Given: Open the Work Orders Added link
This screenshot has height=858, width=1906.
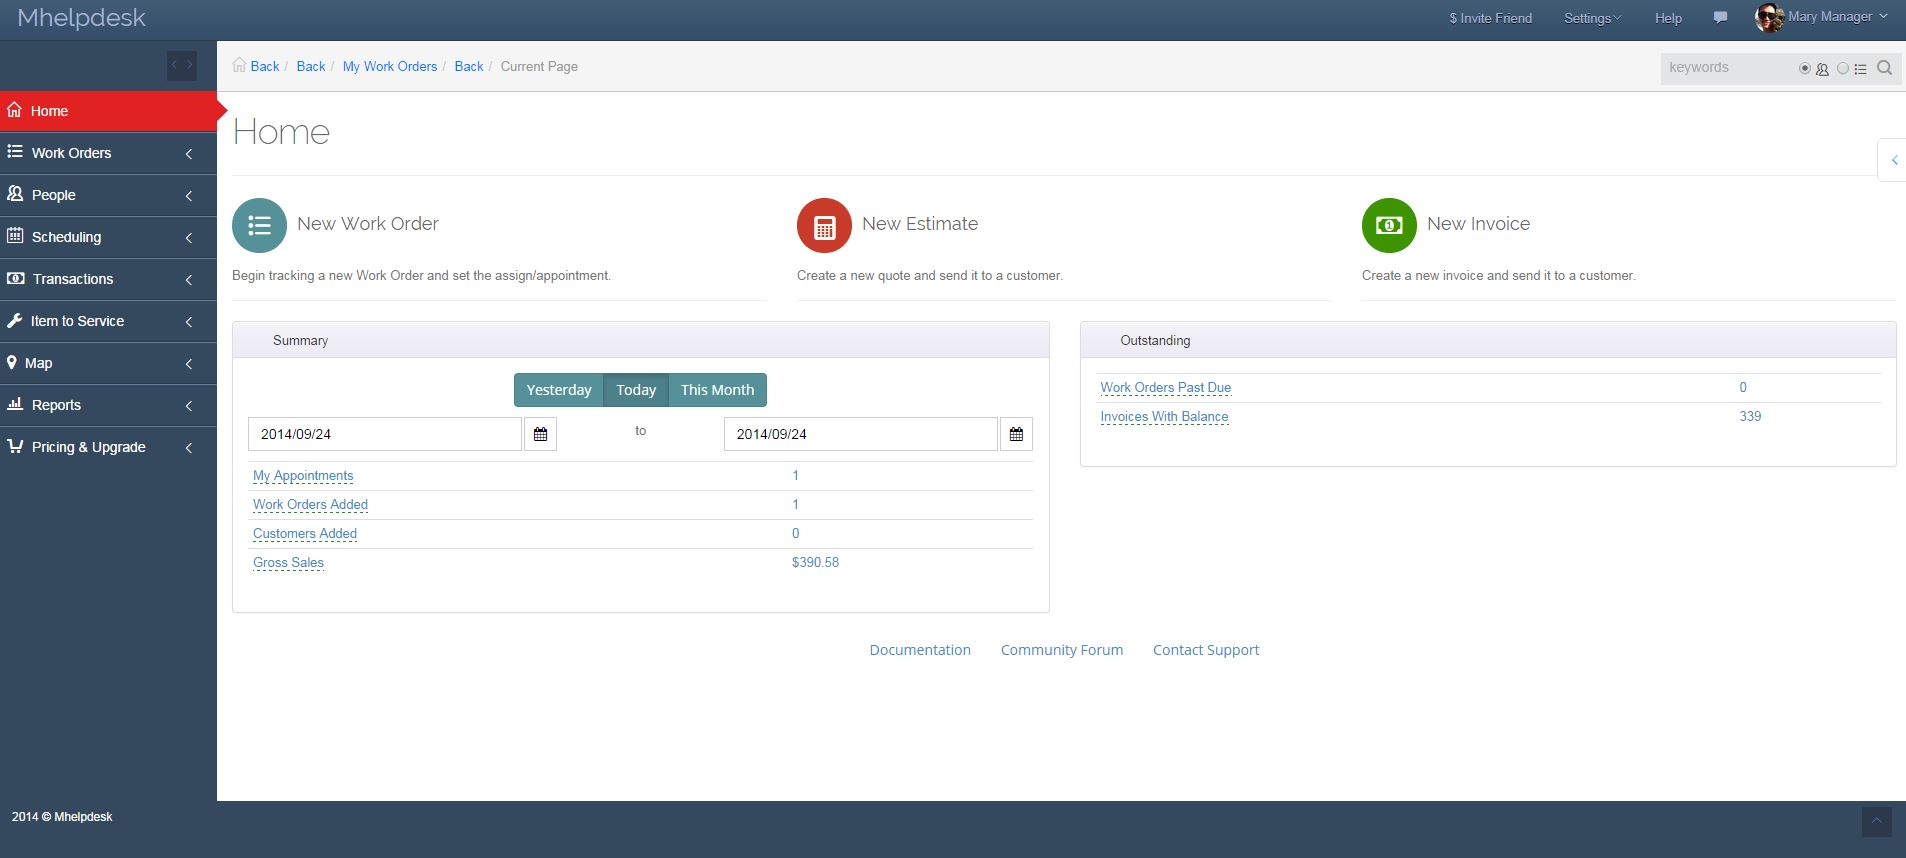Looking at the screenshot, I should point(310,505).
